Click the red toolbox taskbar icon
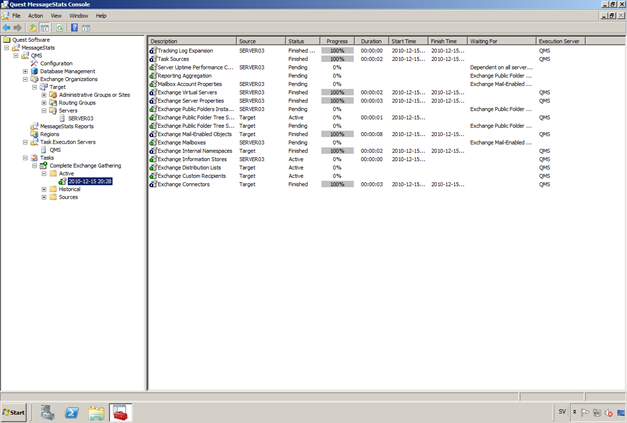 (x=120, y=413)
